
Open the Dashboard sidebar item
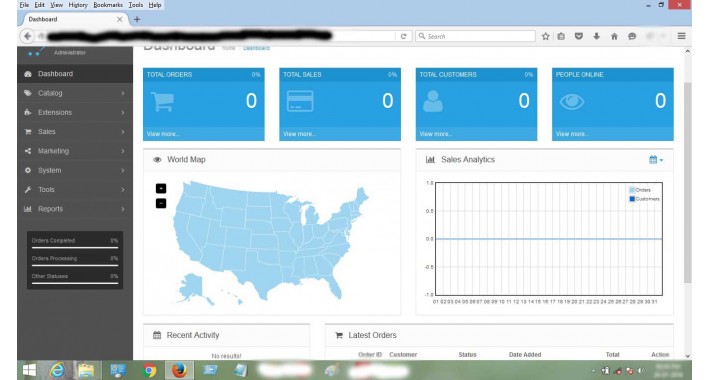pos(75,74)
